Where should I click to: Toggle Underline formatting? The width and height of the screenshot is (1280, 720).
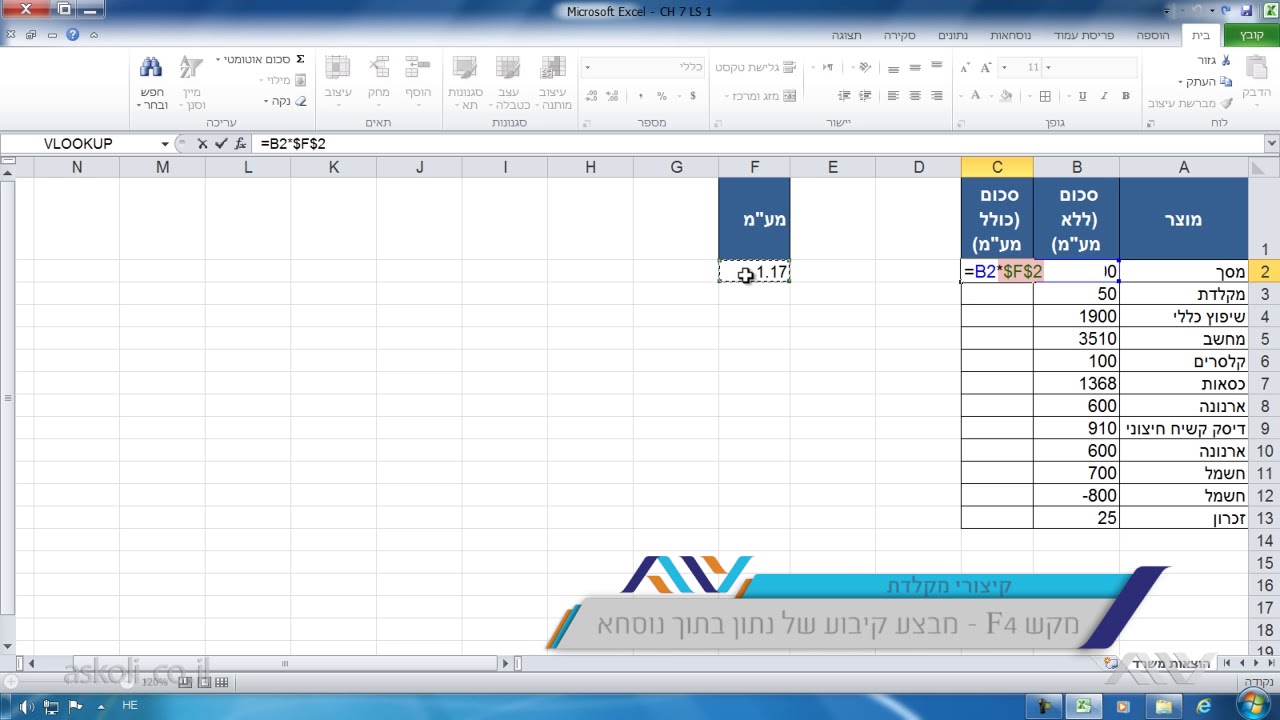1082,96
